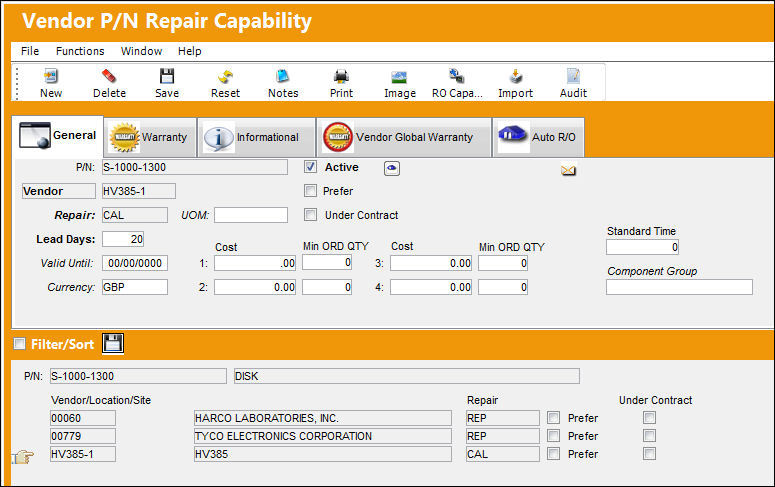Click the lower P/N field S-1000-1300
775x487 pixels.
[138, 376]
